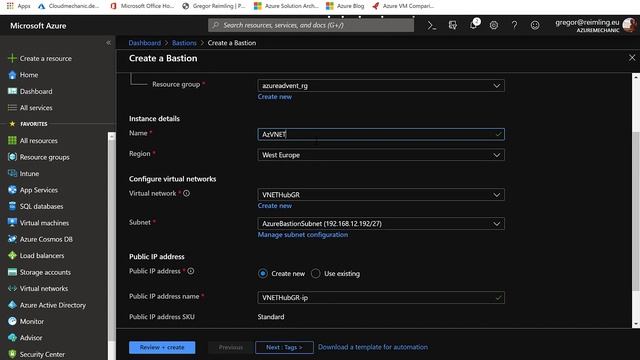
Task: Click Previous button
Action: coord(231,347)
